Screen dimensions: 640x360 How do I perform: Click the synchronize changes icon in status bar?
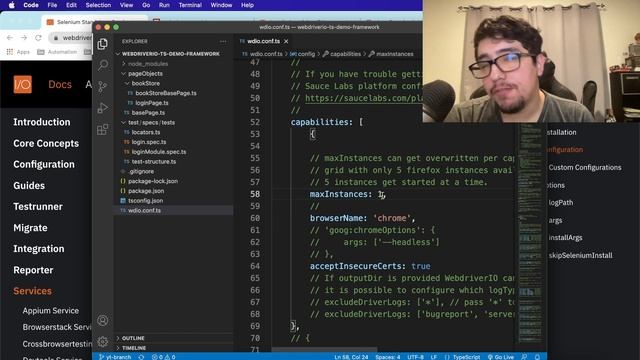point(141,357)
